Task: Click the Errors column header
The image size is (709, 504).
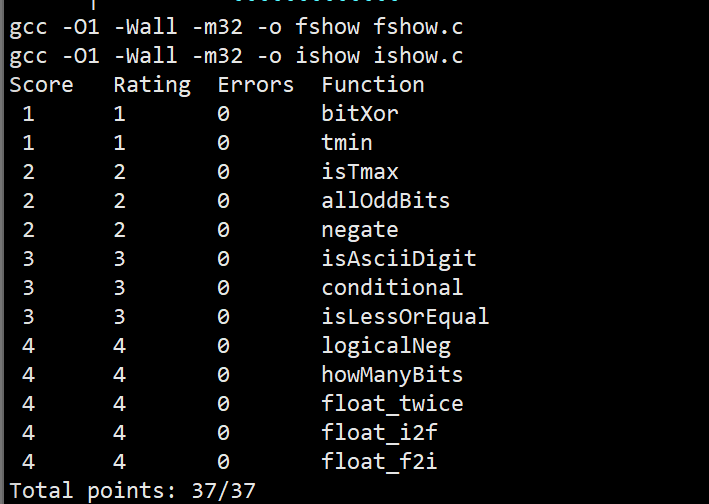Action: [256, 85]
